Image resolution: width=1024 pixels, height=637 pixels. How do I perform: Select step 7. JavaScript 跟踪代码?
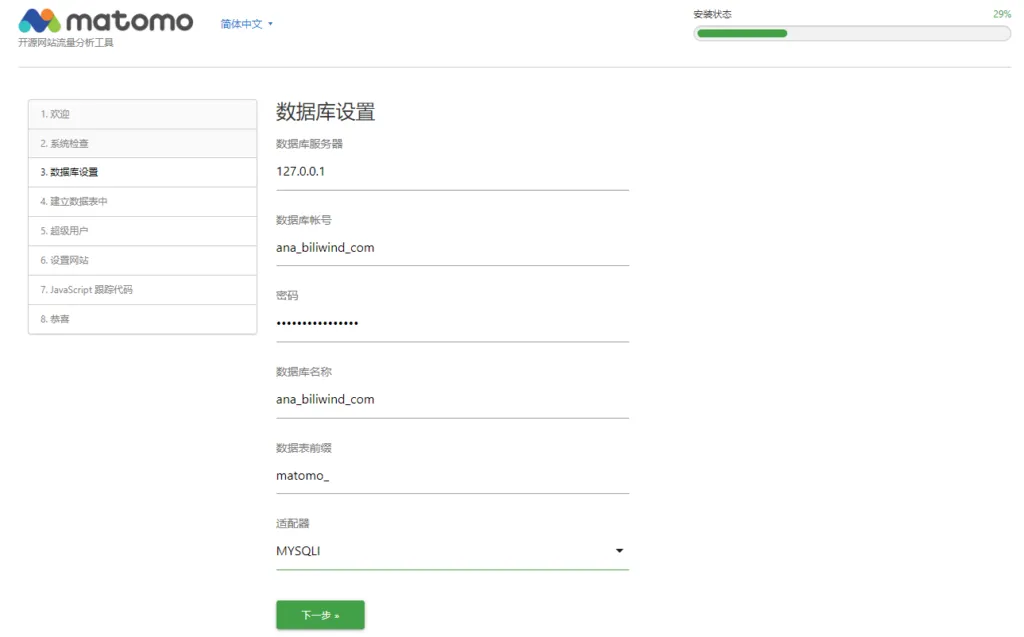[x=142, y=290]
